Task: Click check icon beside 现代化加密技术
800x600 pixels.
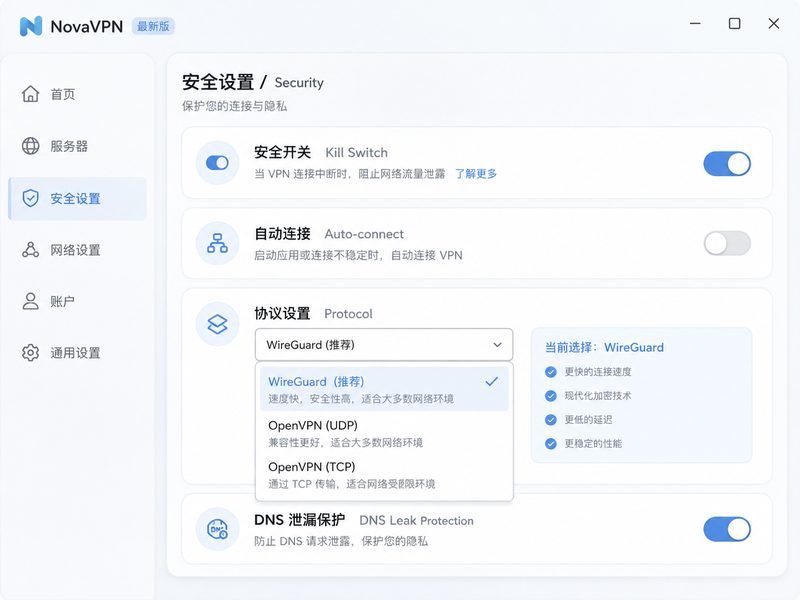Action: coord(551,396)
